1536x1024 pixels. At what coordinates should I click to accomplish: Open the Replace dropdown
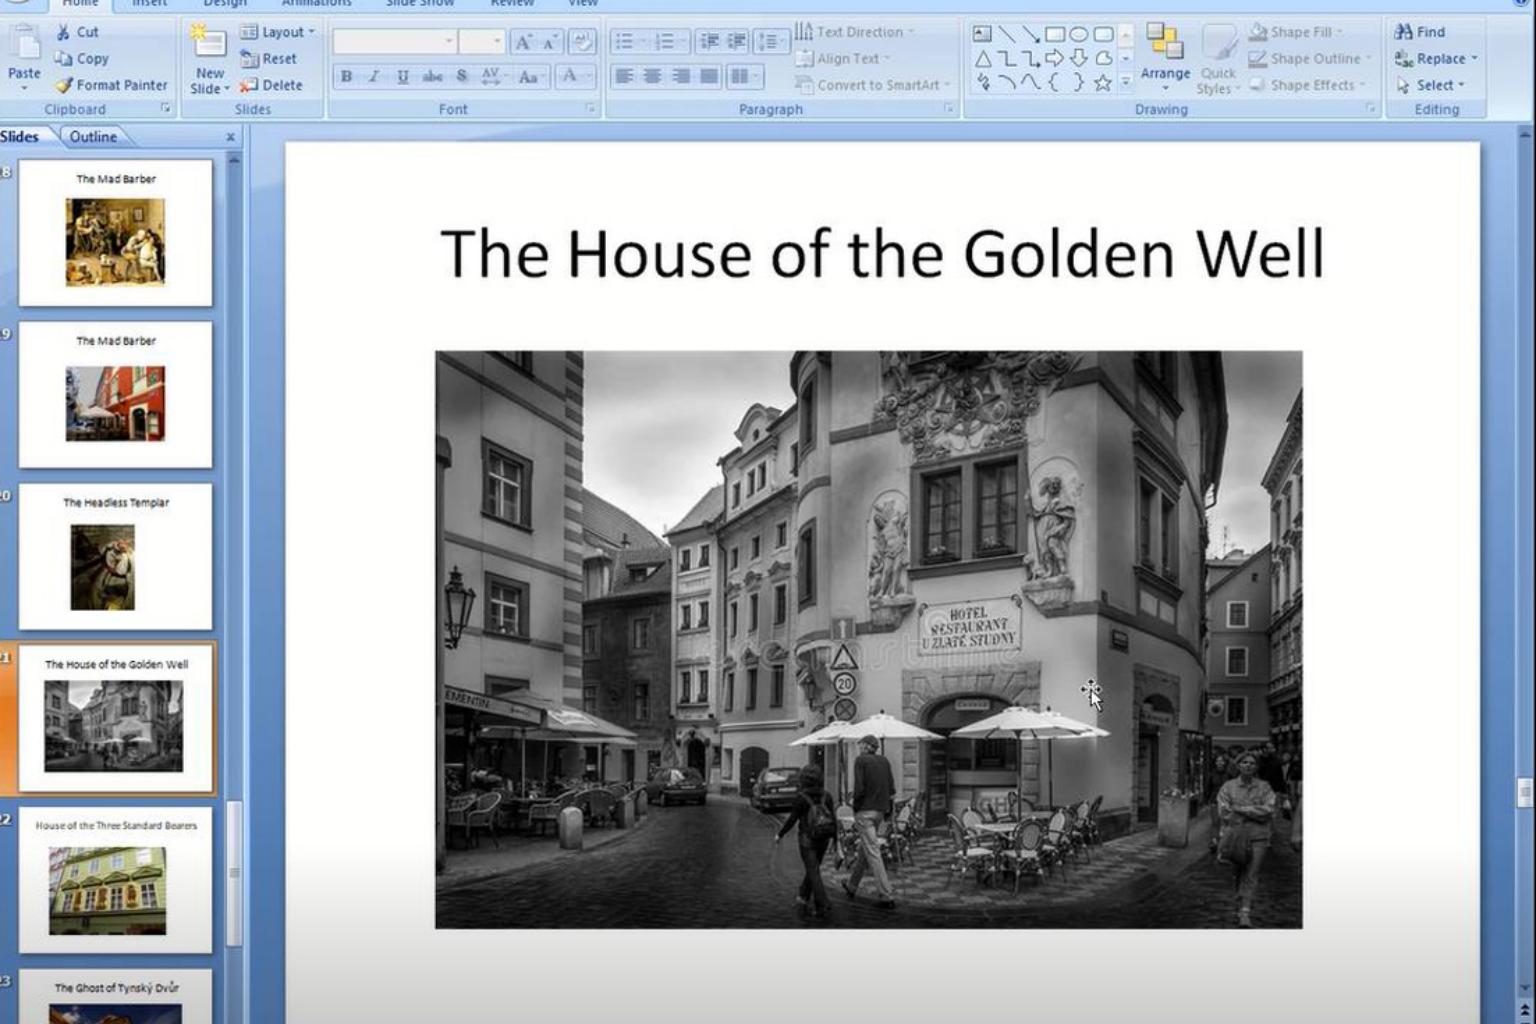(1436, 59)
